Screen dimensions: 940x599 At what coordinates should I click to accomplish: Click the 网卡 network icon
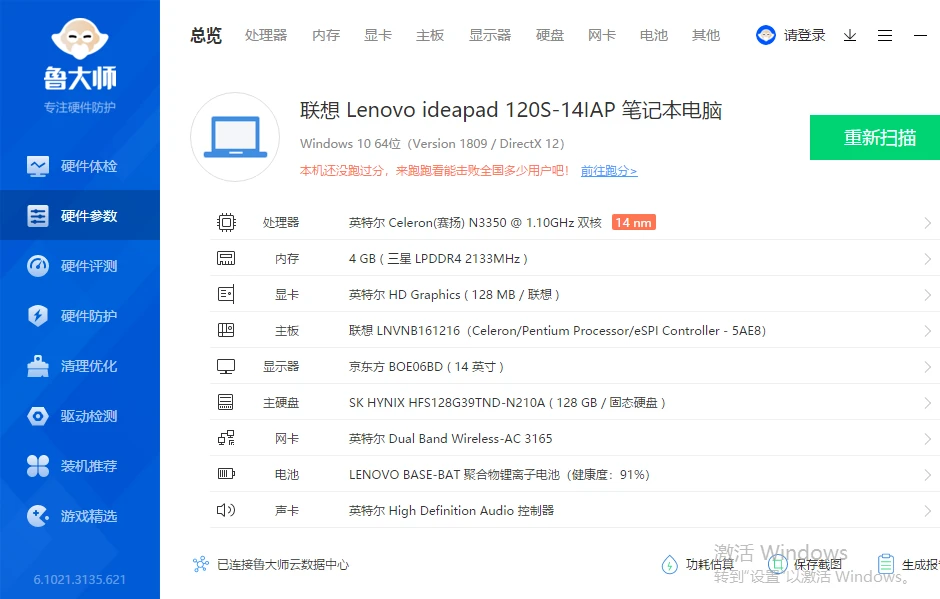(x=226, y=438)
